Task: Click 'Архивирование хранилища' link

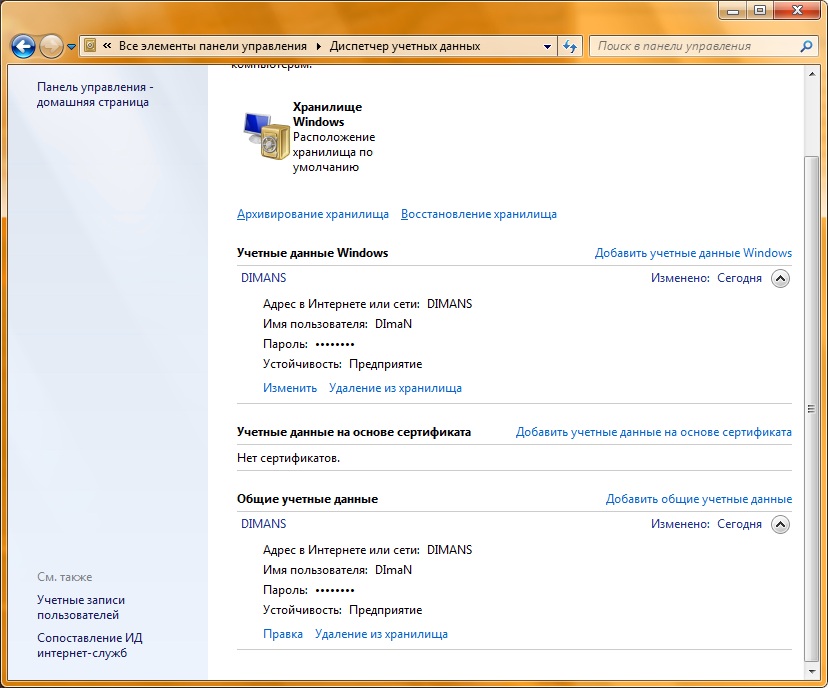Action: (313, 214)
